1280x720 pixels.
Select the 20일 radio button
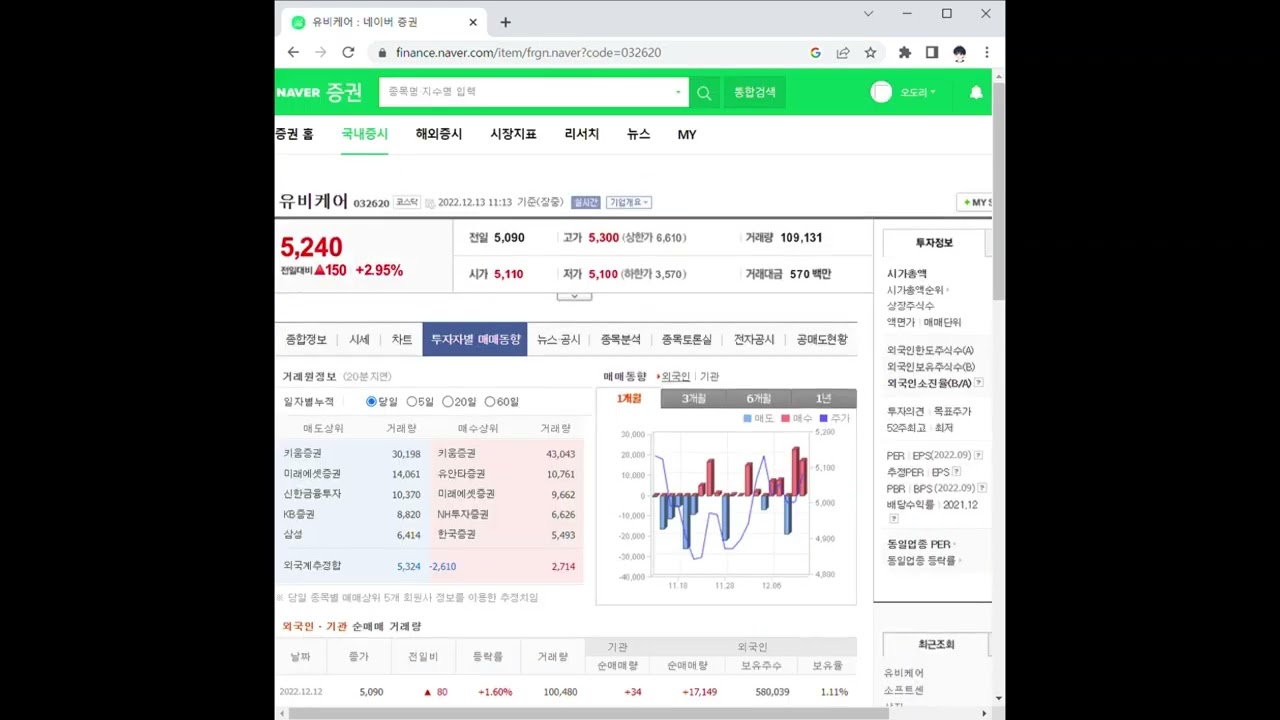click(x=448, y=402)
